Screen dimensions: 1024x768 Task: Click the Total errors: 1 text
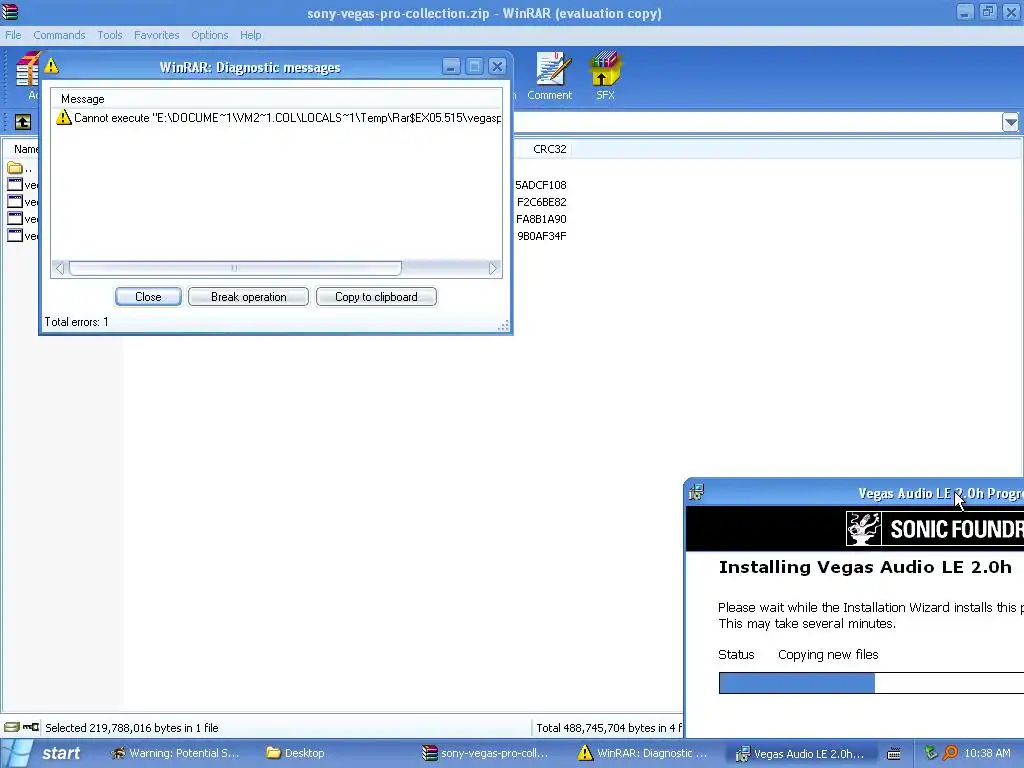click(76, 322)
